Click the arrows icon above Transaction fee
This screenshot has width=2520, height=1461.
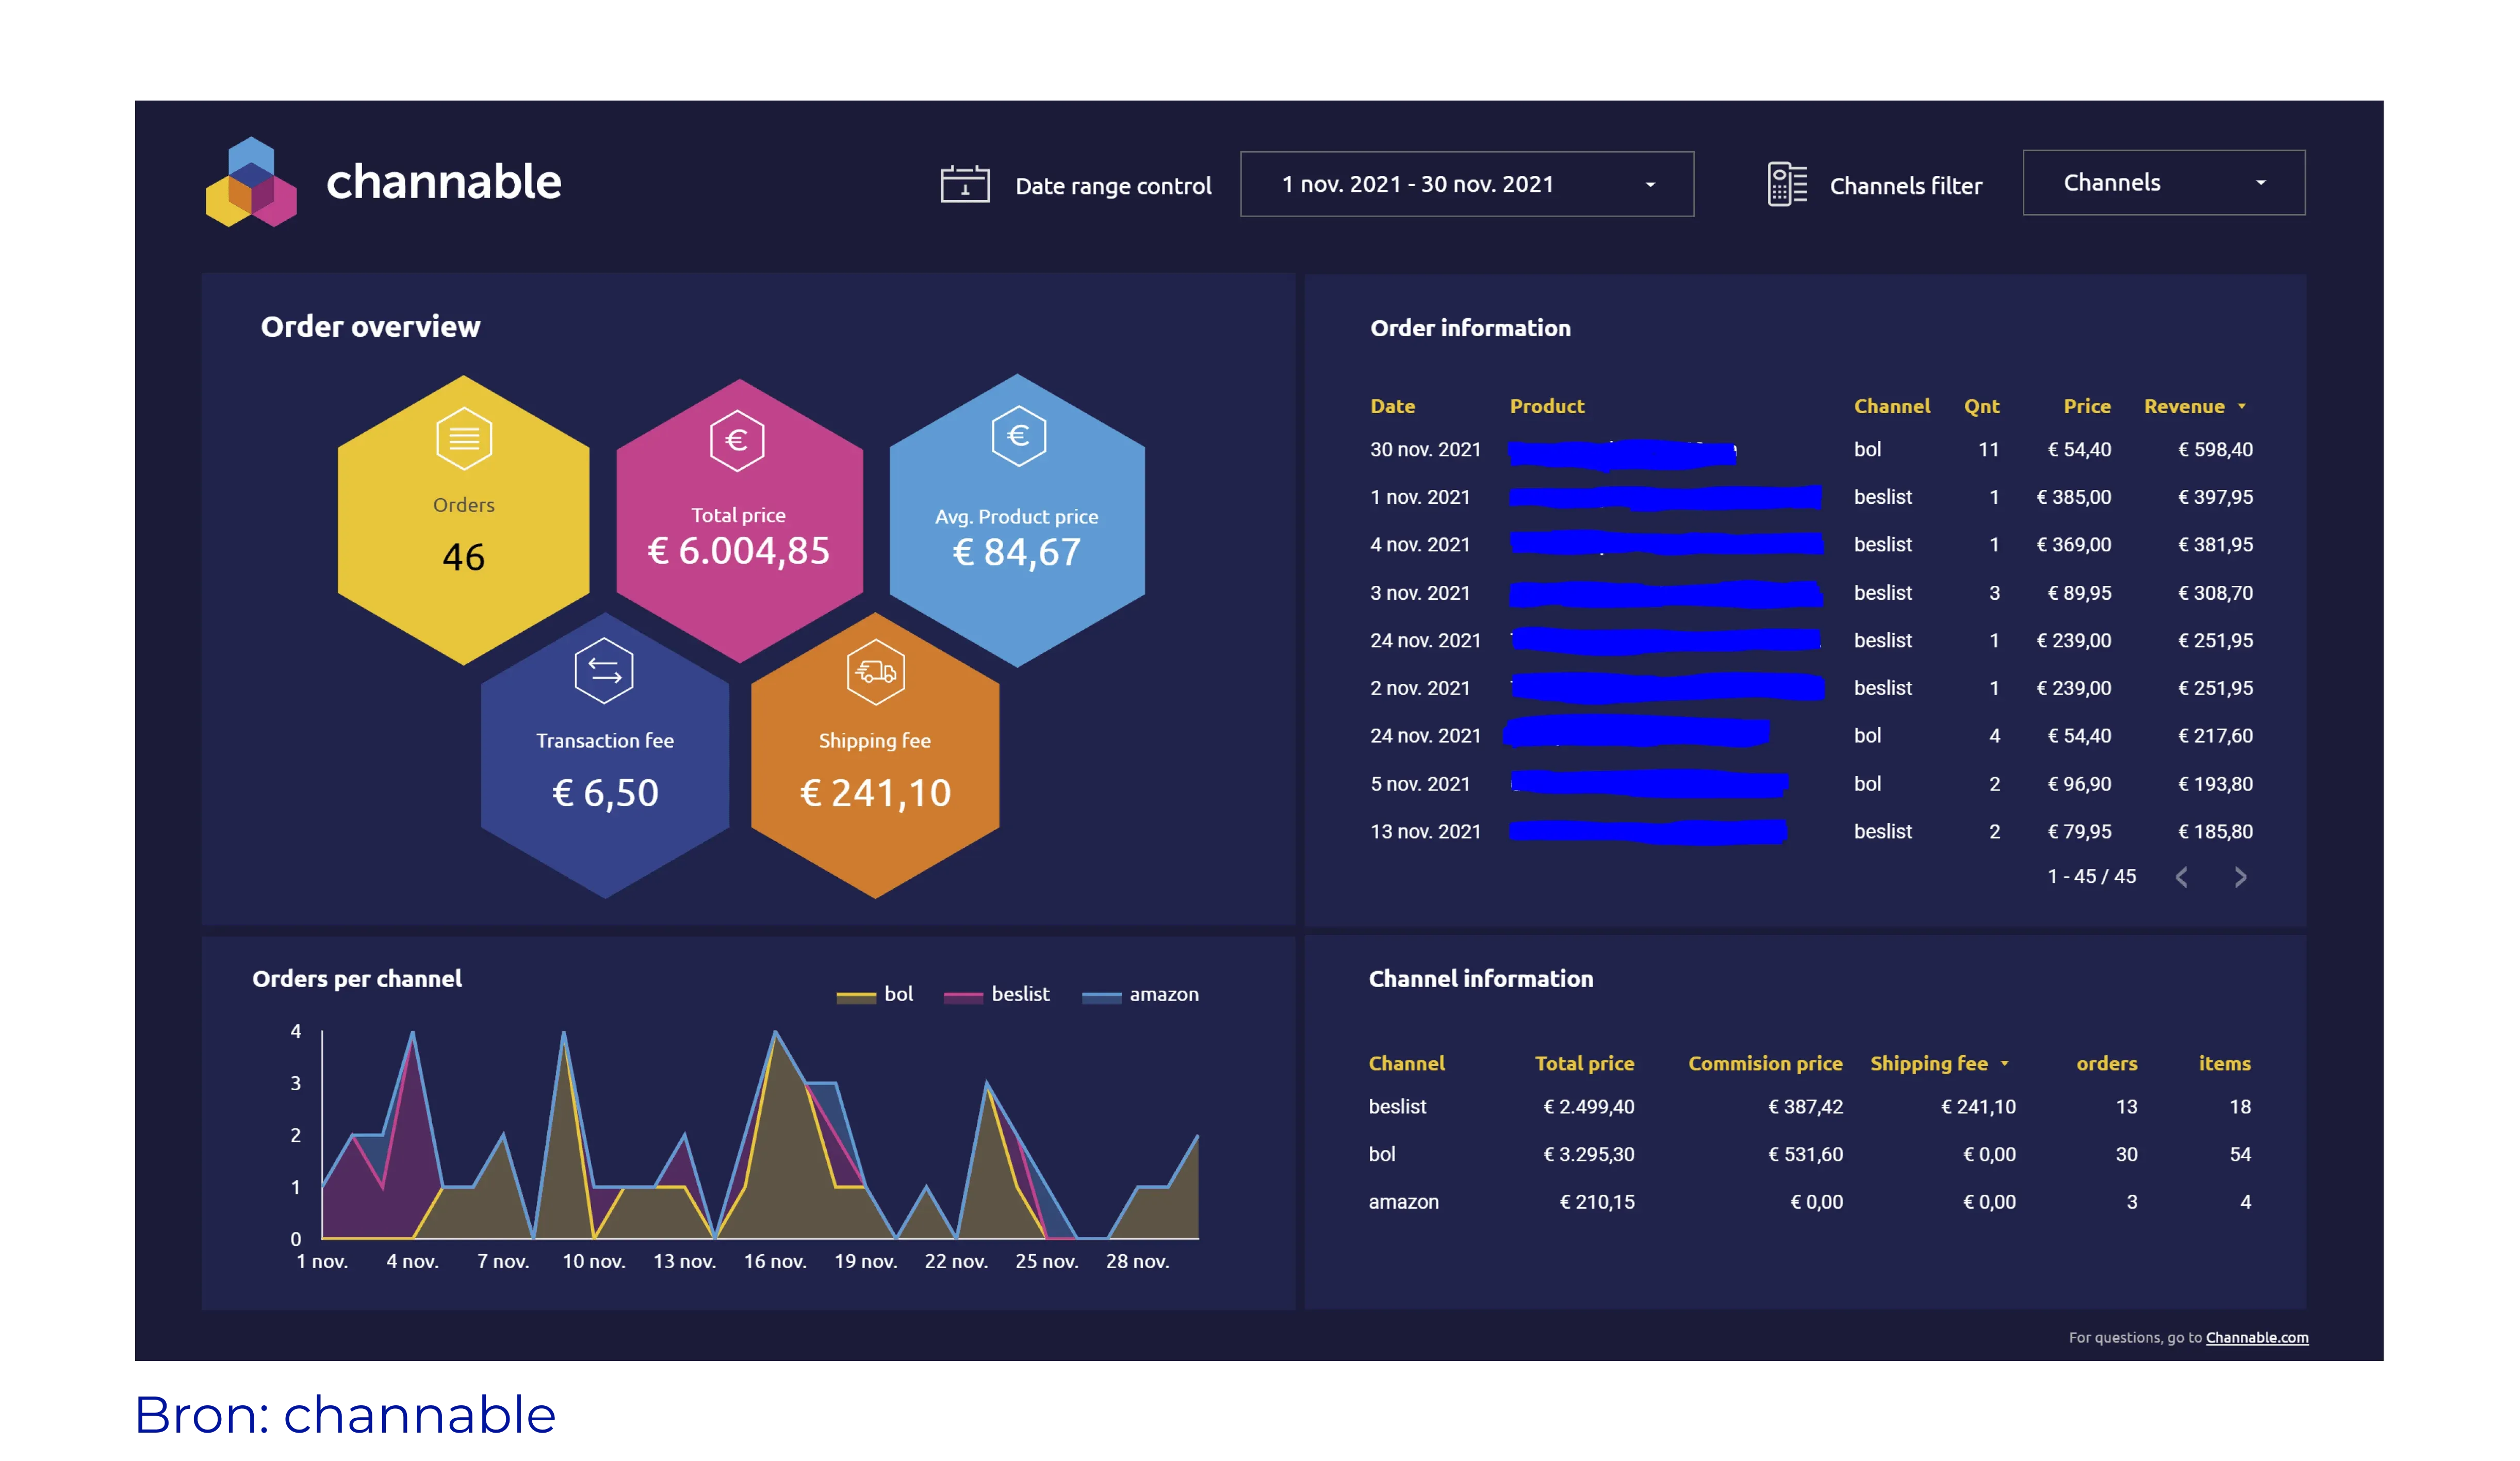pyautogui.click(x=604, y=670)
